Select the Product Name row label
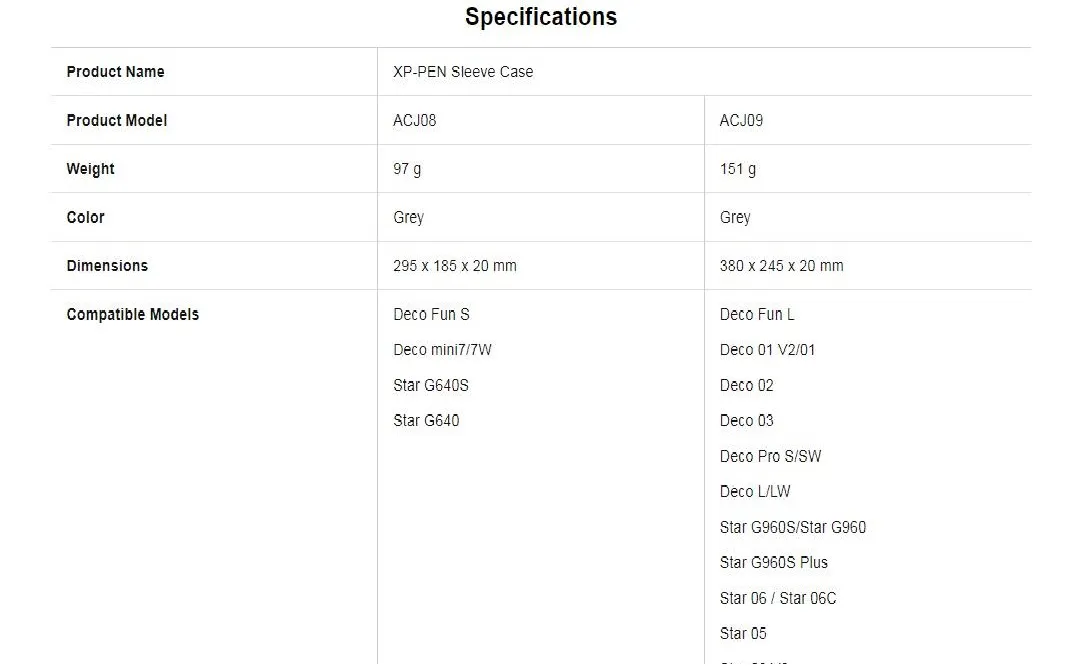 pyautogui.click(x=115, y=72)
